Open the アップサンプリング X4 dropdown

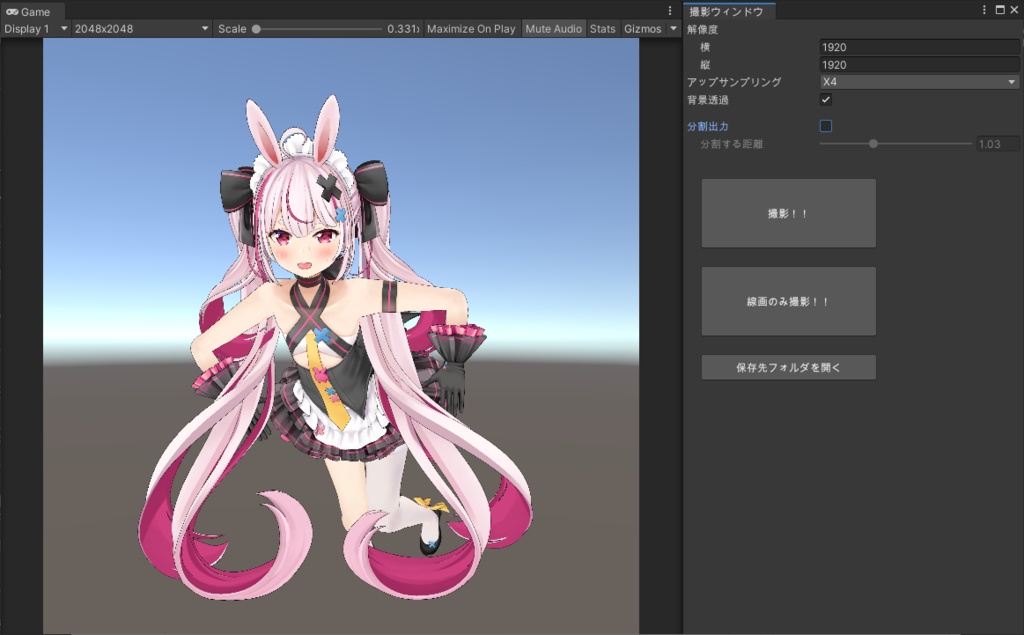tap(918, 81)
